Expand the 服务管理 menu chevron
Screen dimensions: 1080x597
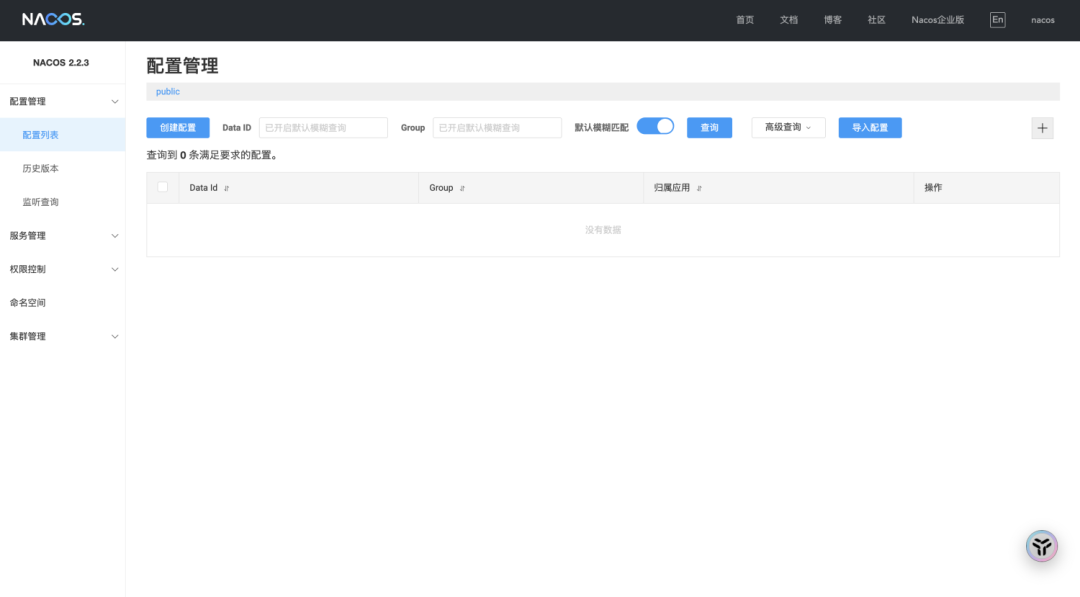(x=115, y=236)
